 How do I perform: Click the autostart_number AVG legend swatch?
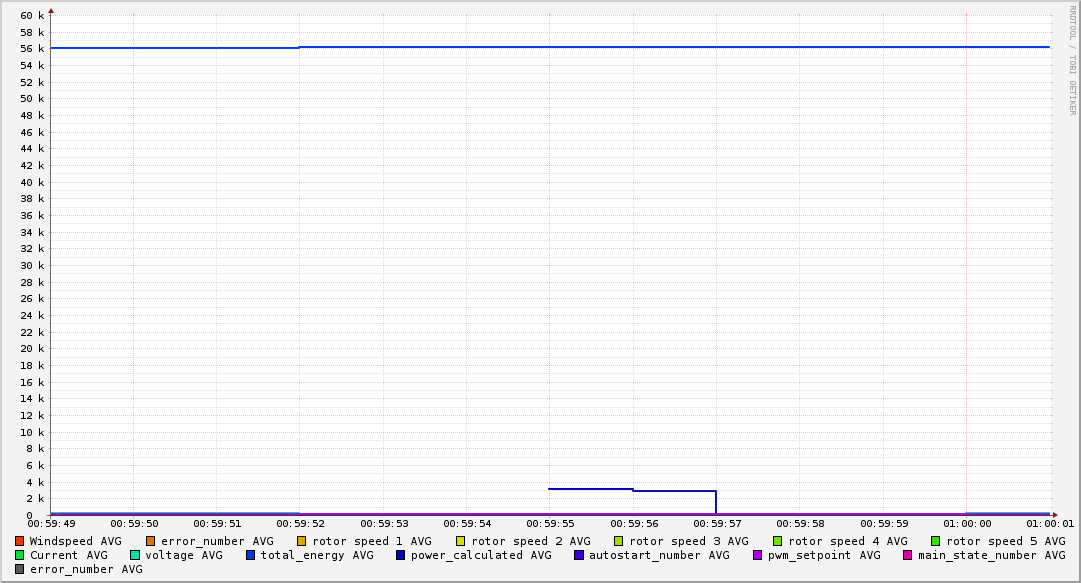click(579, 555)
